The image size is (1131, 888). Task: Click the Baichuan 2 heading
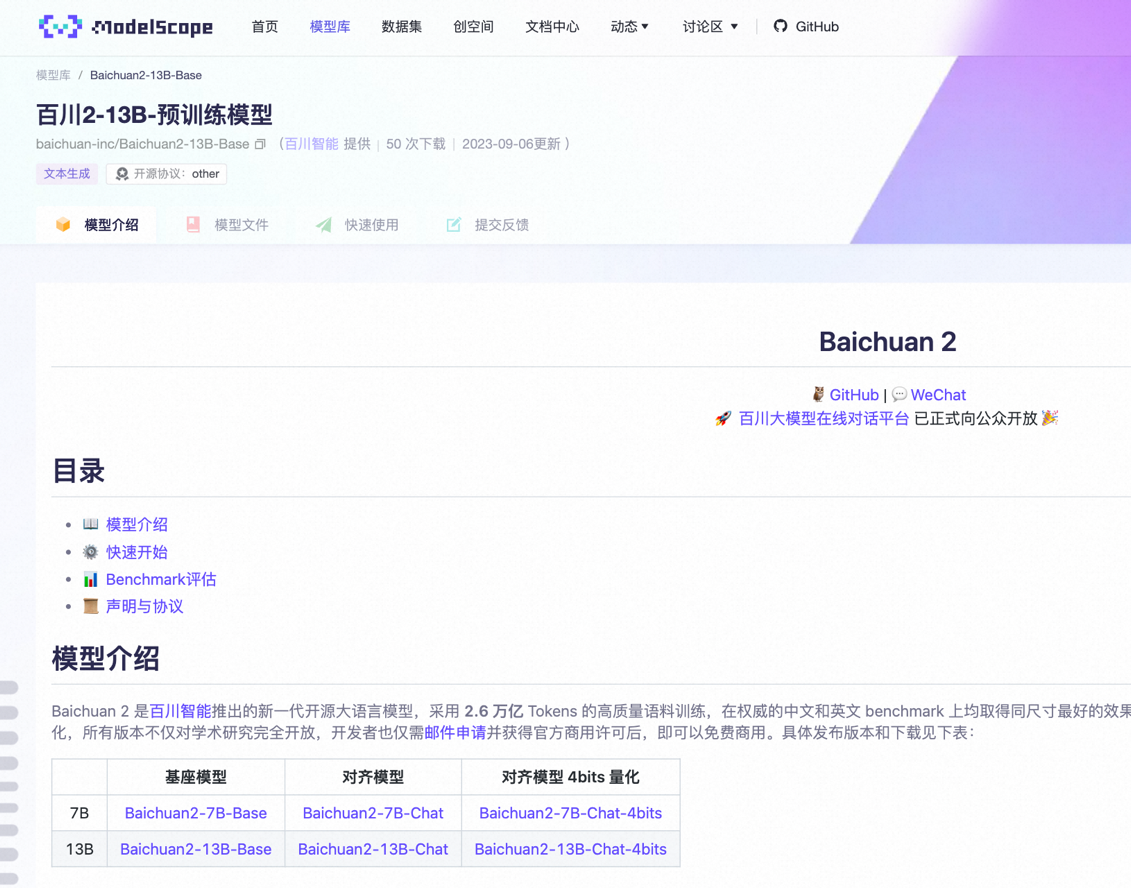point(888,342)
